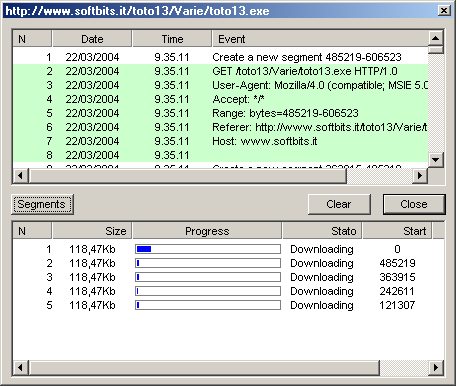This screenshot has height=386, width=457.
Task: Select segment 1 progress bar
Action: point(208,249)
